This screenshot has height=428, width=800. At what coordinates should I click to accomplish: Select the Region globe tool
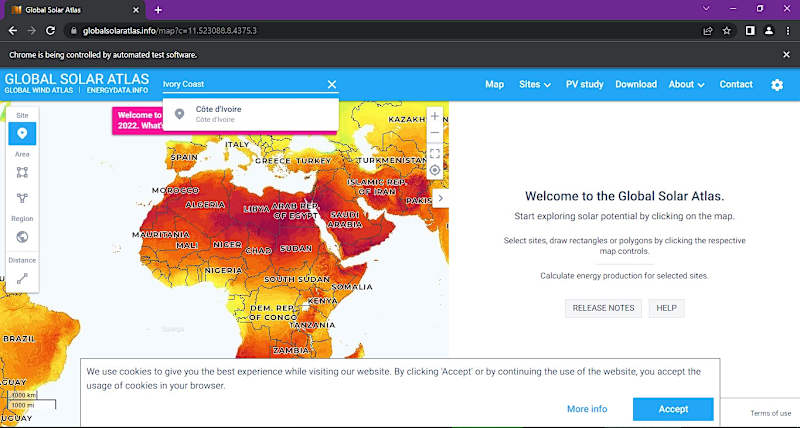(22, 237)
